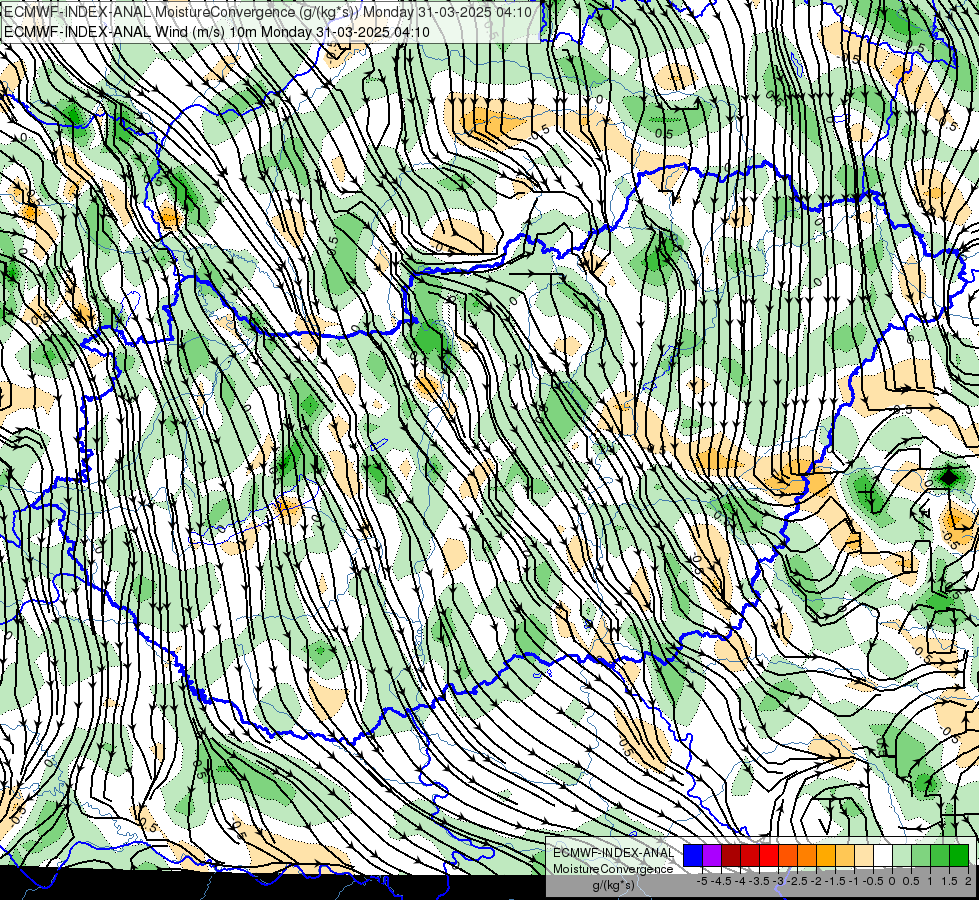Click the orange swatch between -2.5 and -2
Screen dimensions: 979x900
click(807, 856)
